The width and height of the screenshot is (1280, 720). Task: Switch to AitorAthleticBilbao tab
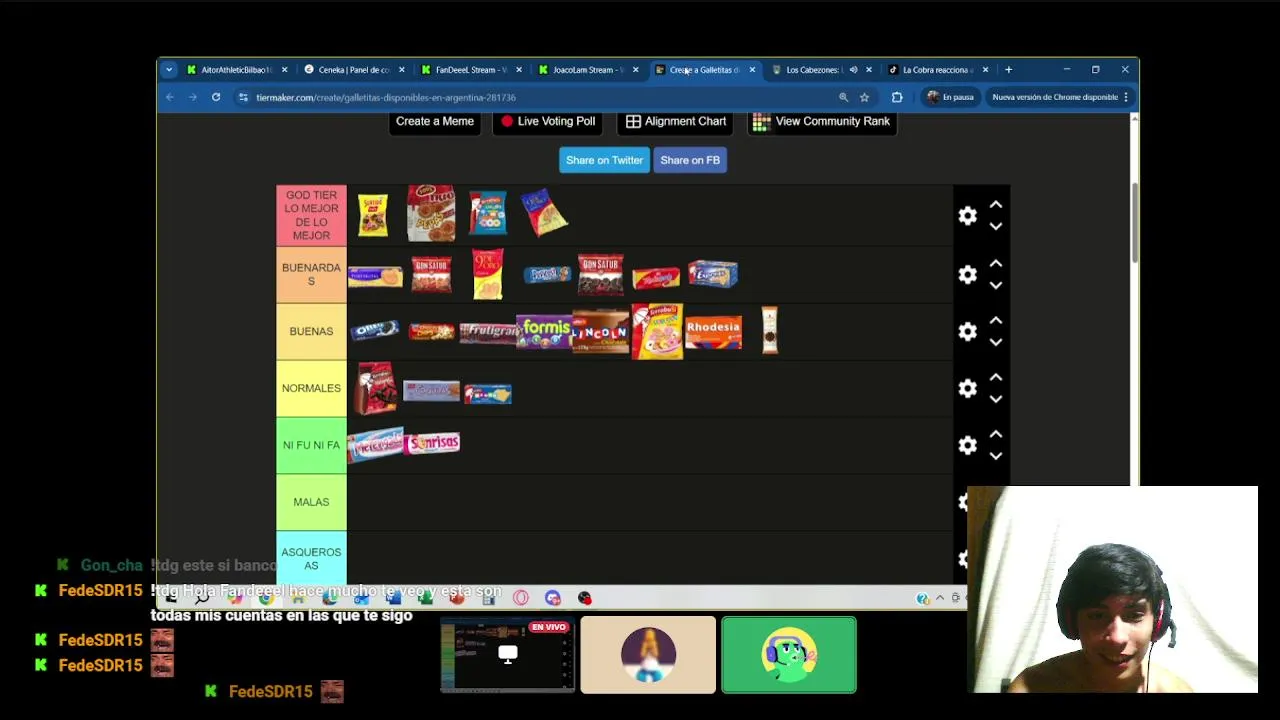(x=237, y=70)
